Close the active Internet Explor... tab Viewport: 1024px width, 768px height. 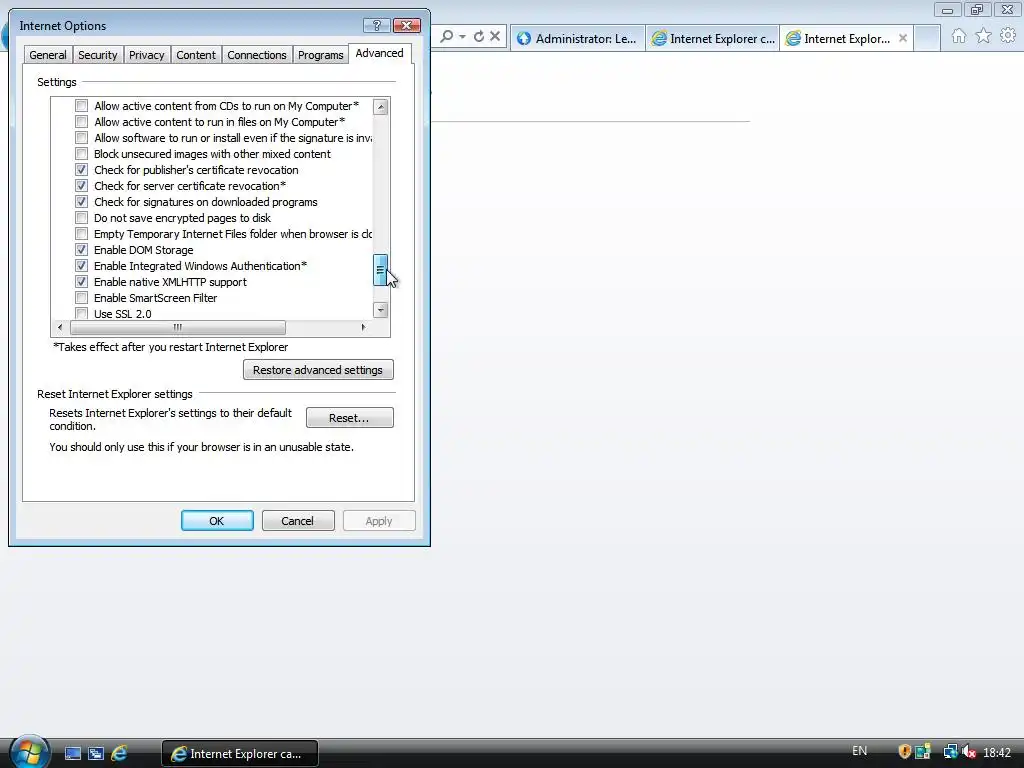pyautogui.click(x=903, y=39)
